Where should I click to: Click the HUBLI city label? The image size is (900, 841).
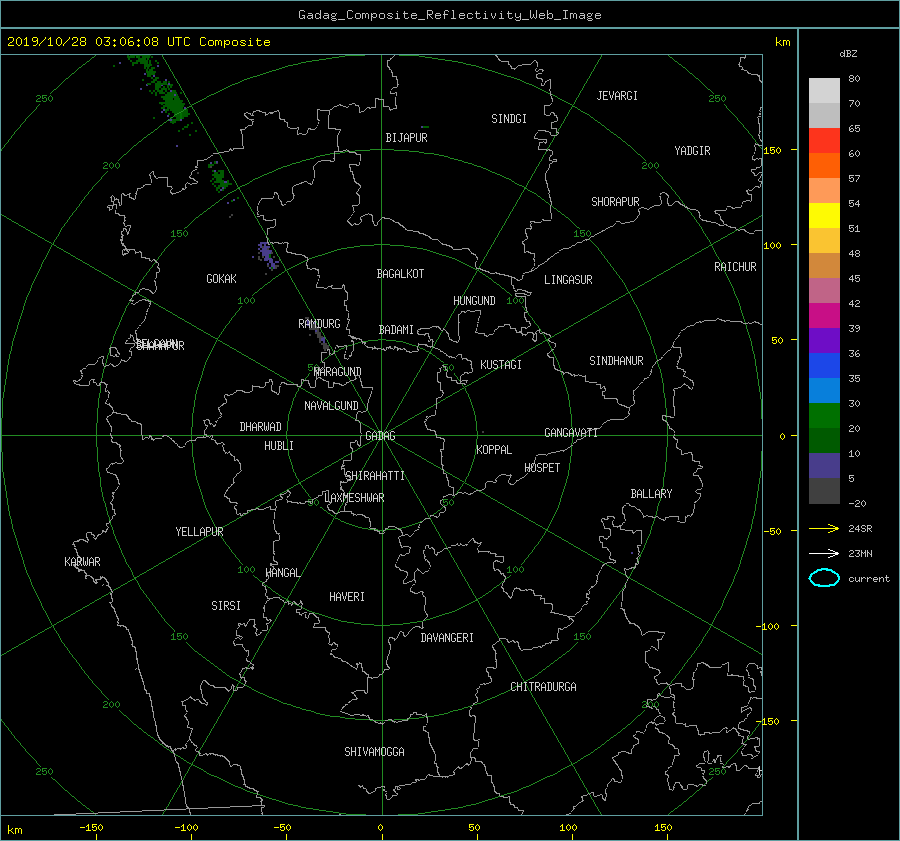point(279,445)
